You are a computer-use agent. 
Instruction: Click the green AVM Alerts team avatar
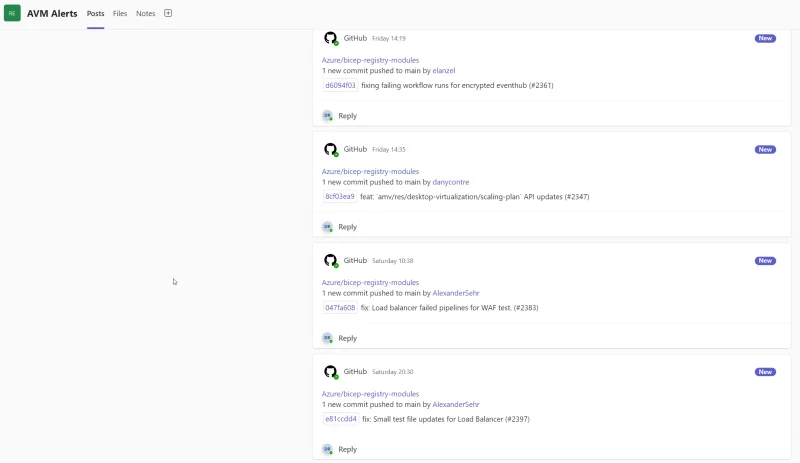click(x=12, y=13)
